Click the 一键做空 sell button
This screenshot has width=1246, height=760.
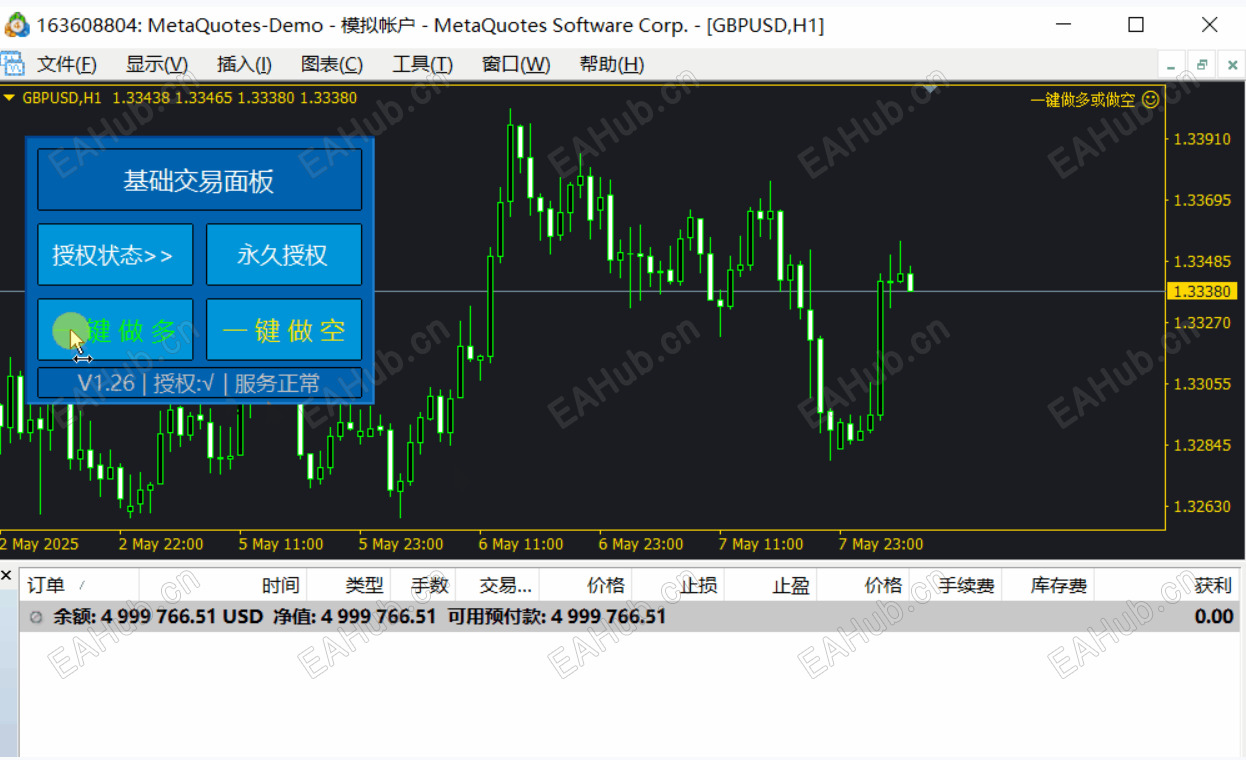pos(283,330)
